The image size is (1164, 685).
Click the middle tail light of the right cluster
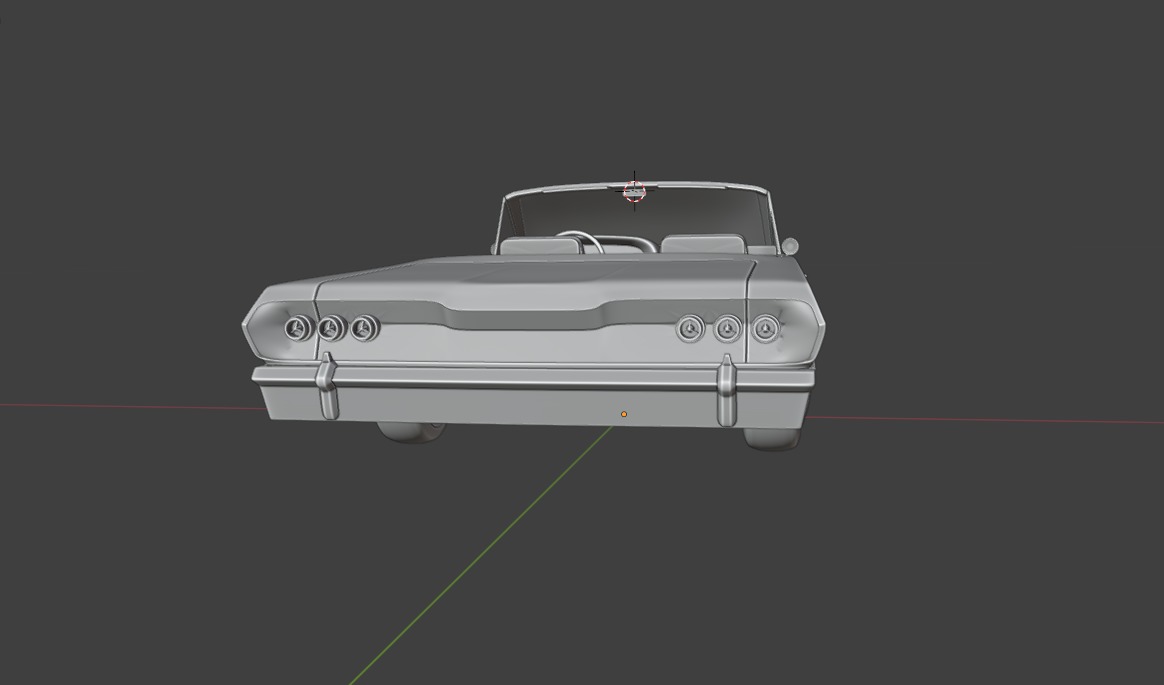coord(728,329)
